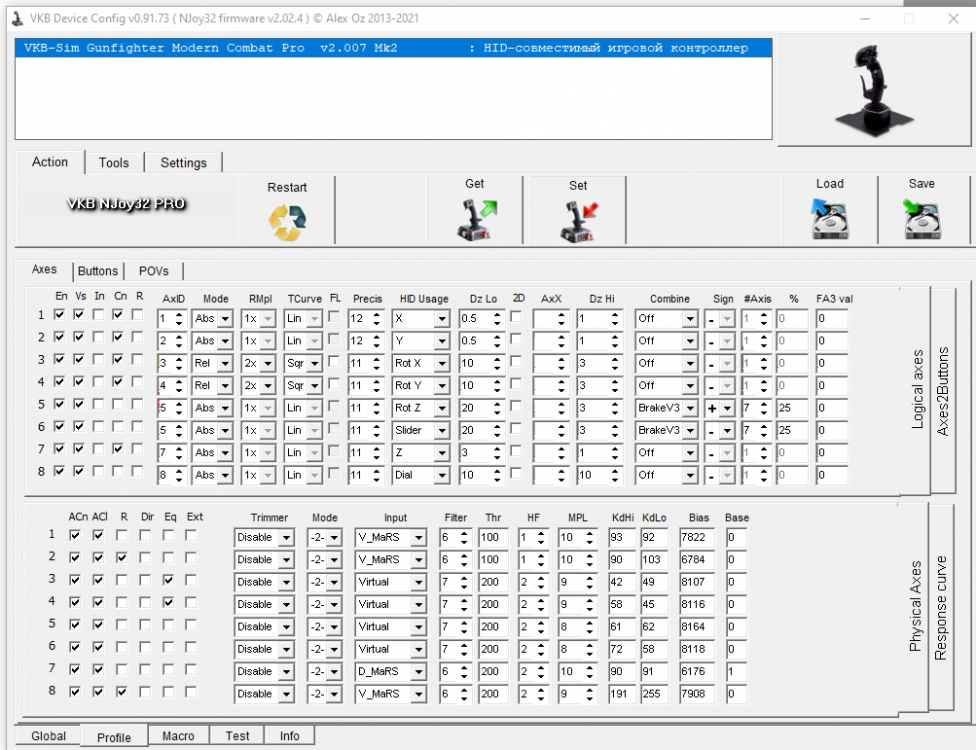Toggle the R checkbox for physical axis 2
Viewport: 976px width, 750px height.
point(121,558)
